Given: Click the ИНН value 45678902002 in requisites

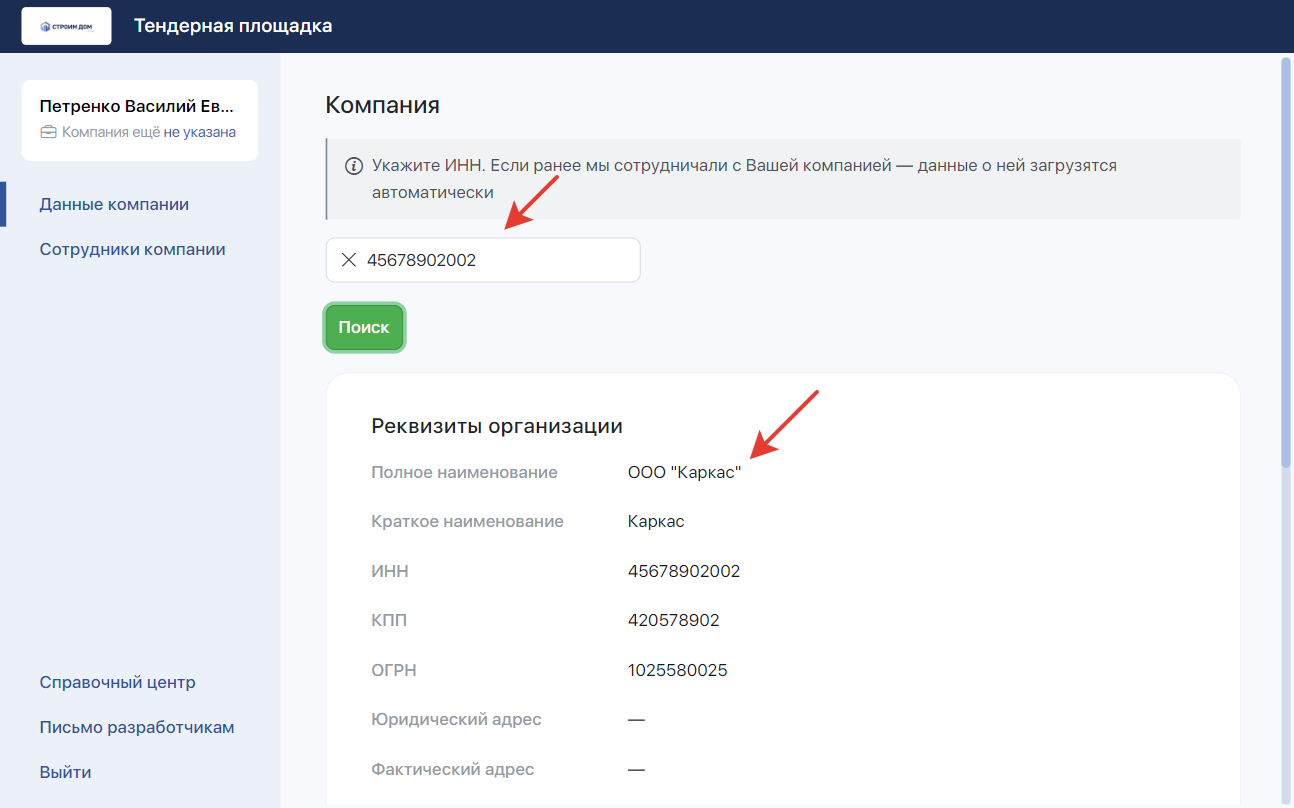Looking at the screenshot, I should [684, 571].
